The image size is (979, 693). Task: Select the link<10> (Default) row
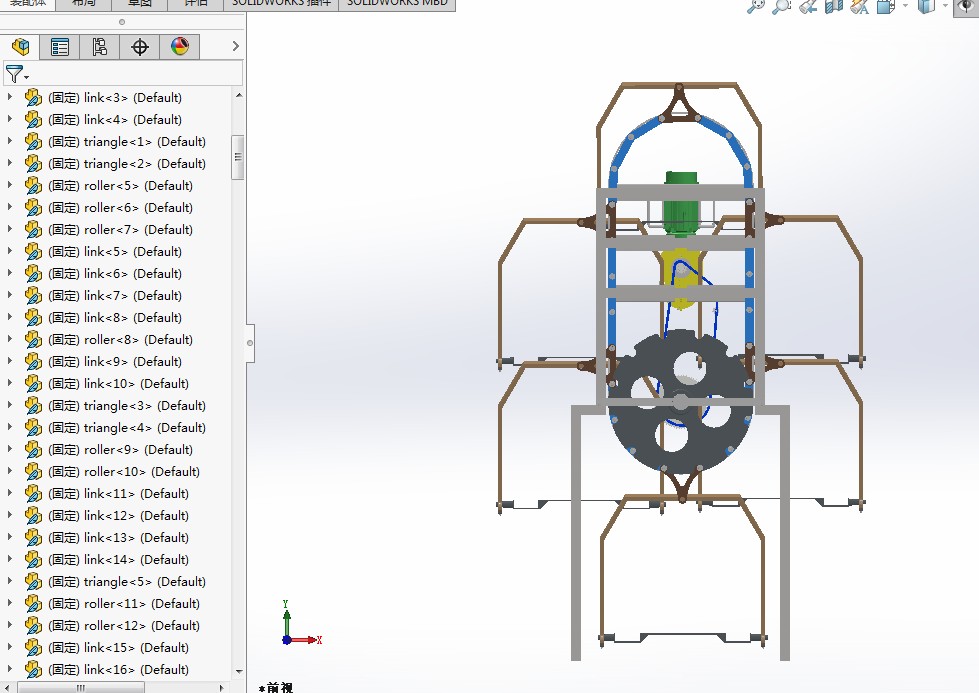[118, 383]
